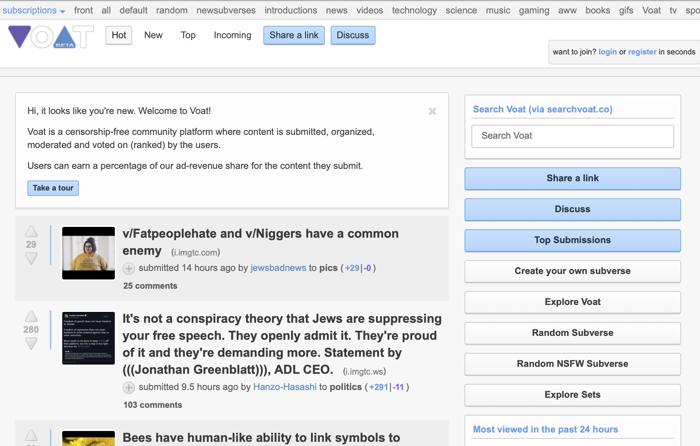Open the subscriptions dropdown

pos(33,10)
